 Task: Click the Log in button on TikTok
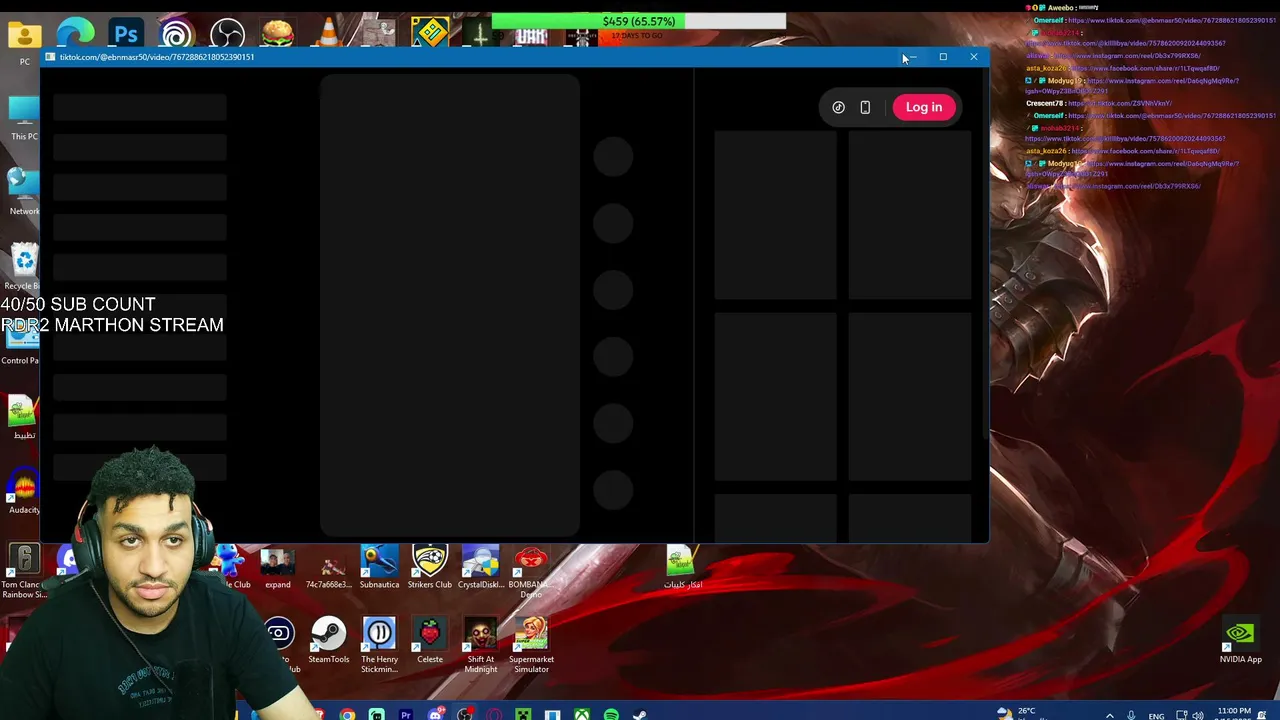point(924,107)
